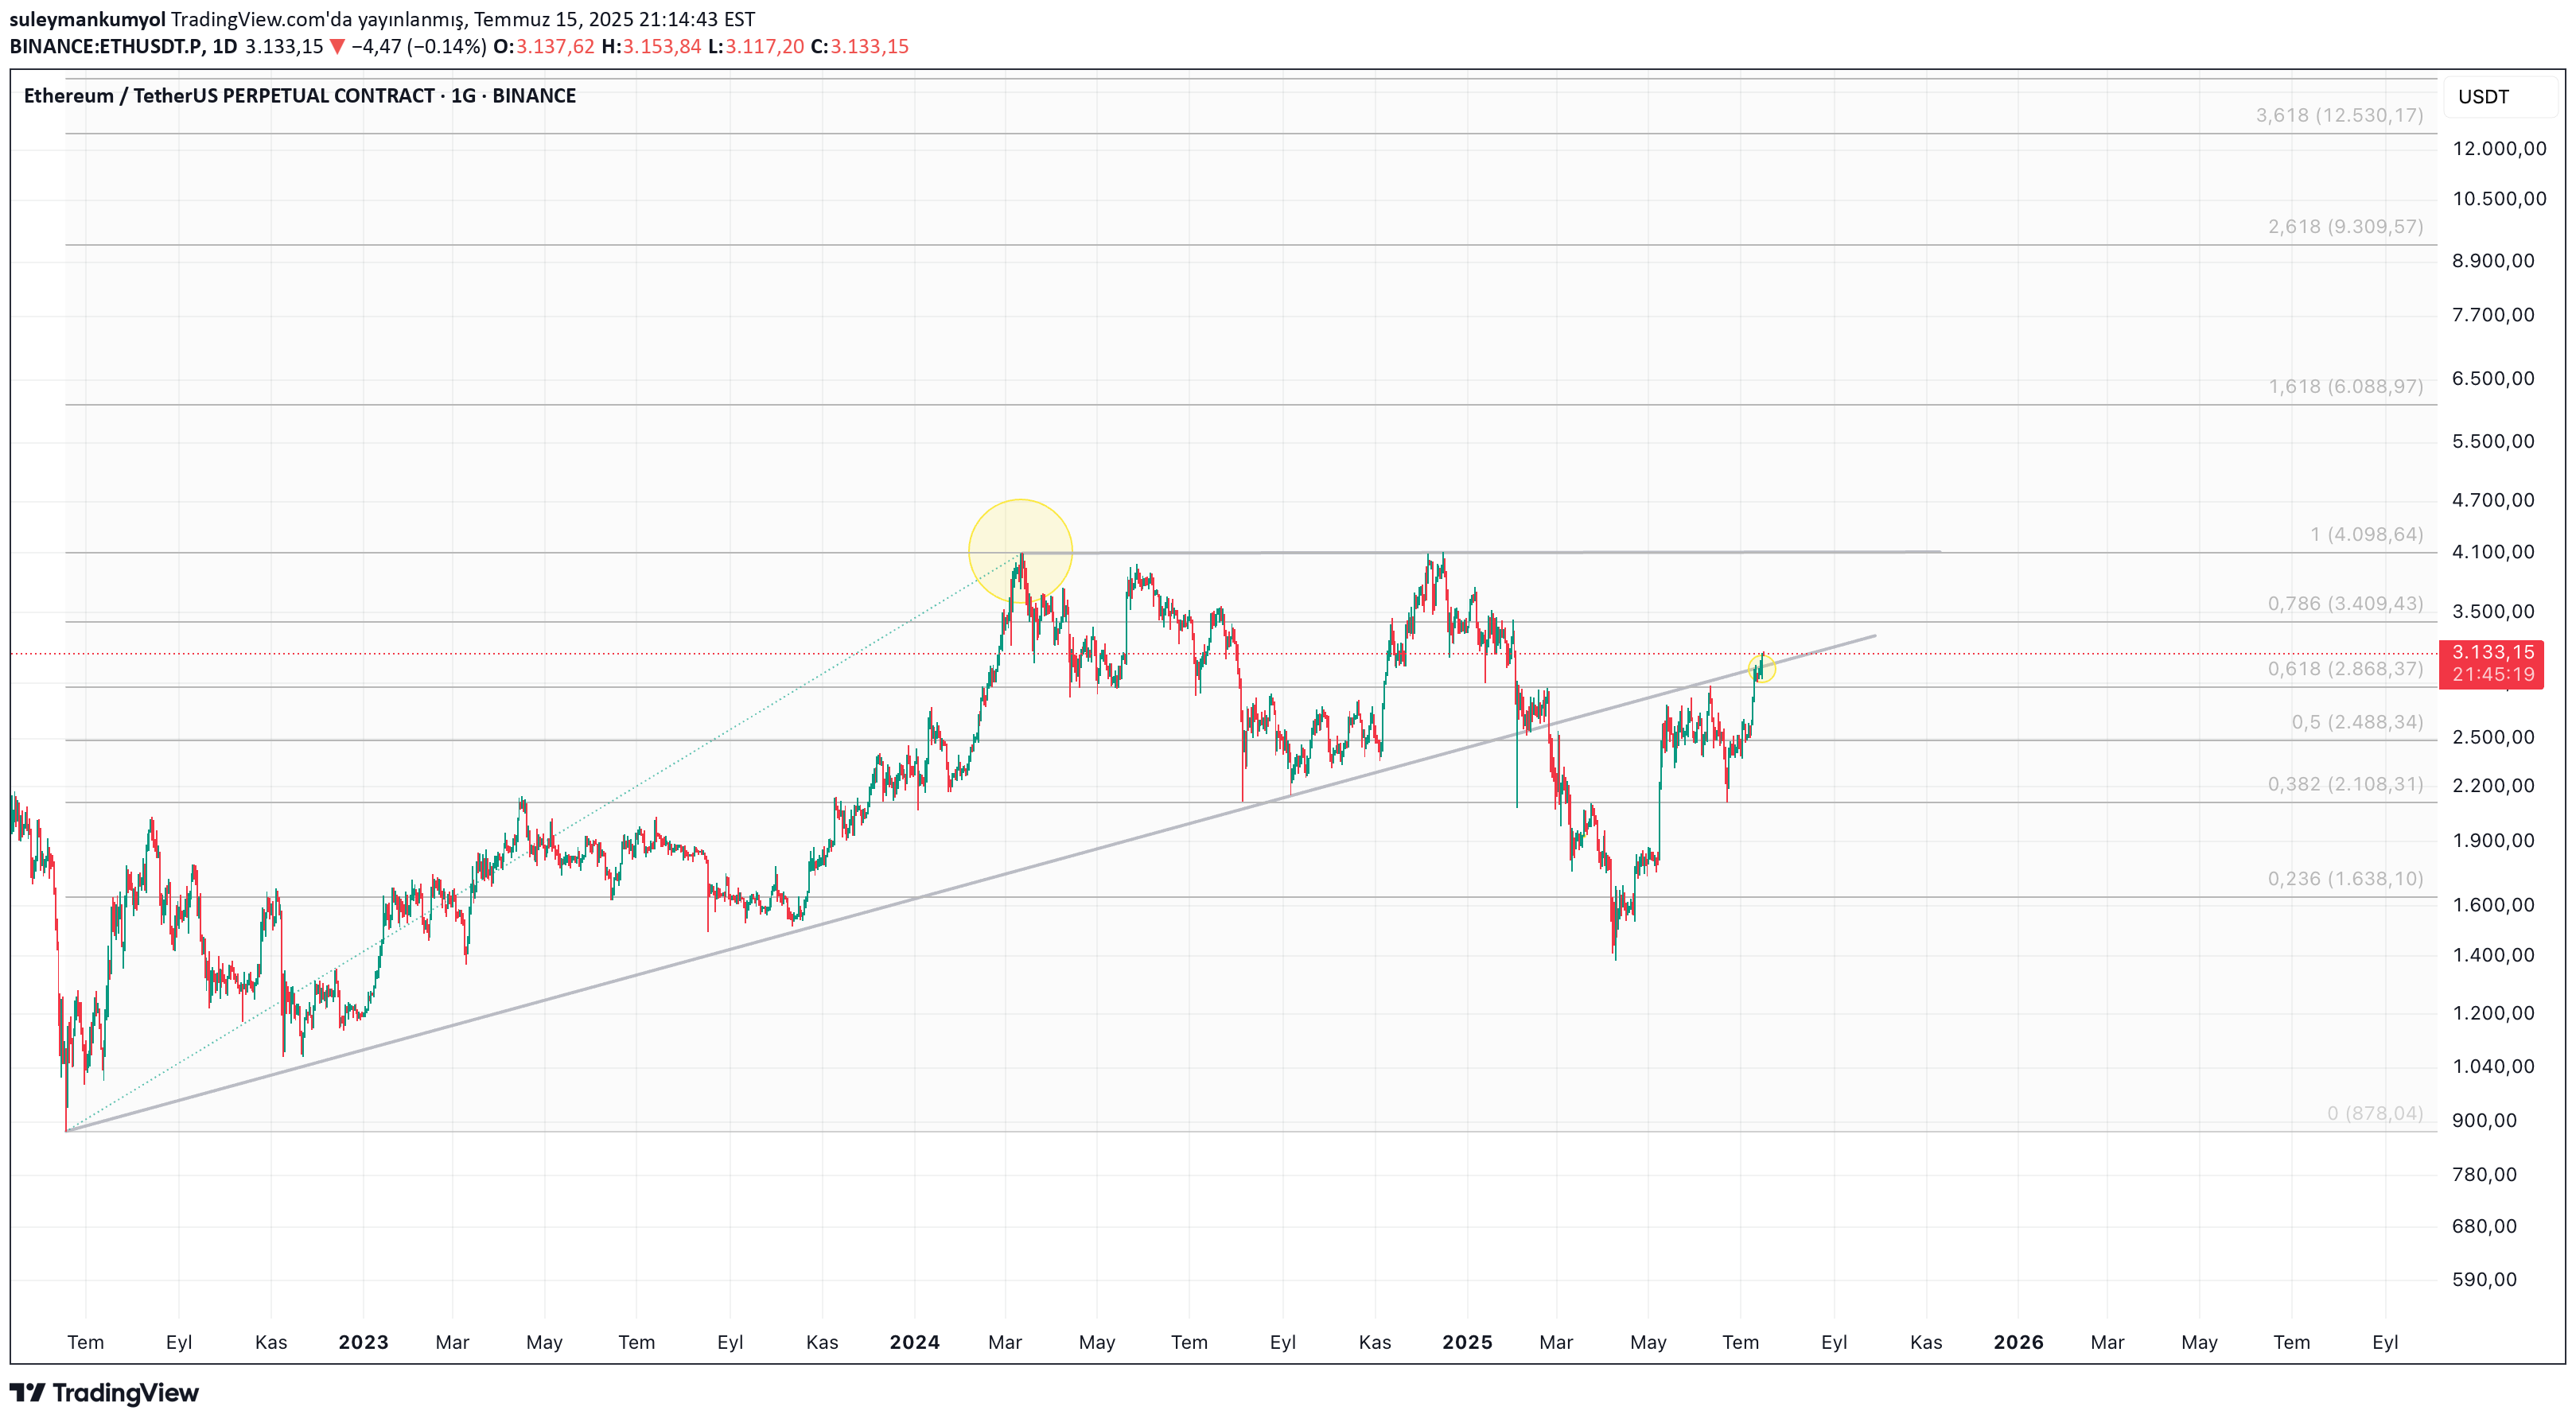Screen dimensions: 2576x1422
Task: Click the small yellow circle on the current price candle
Action: pyautogui.click(x=1762, y=667)
